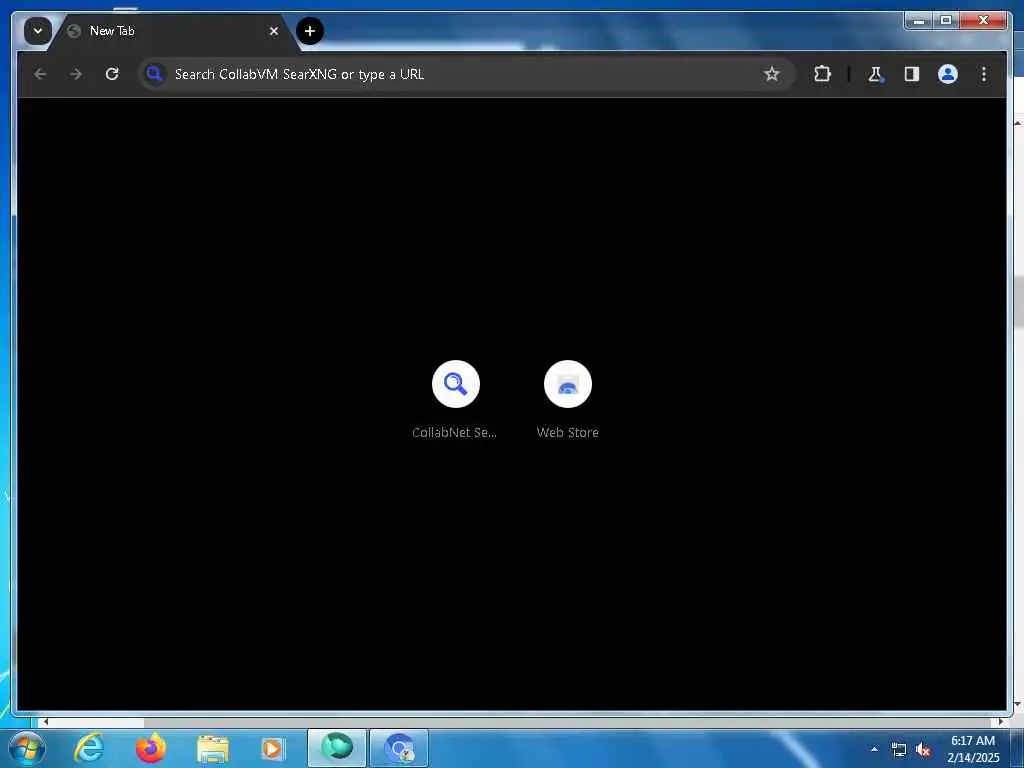This screenshot has width=1024, height=768.
Task: Open the profile avatar menu
Action: [x=948, y=74]
